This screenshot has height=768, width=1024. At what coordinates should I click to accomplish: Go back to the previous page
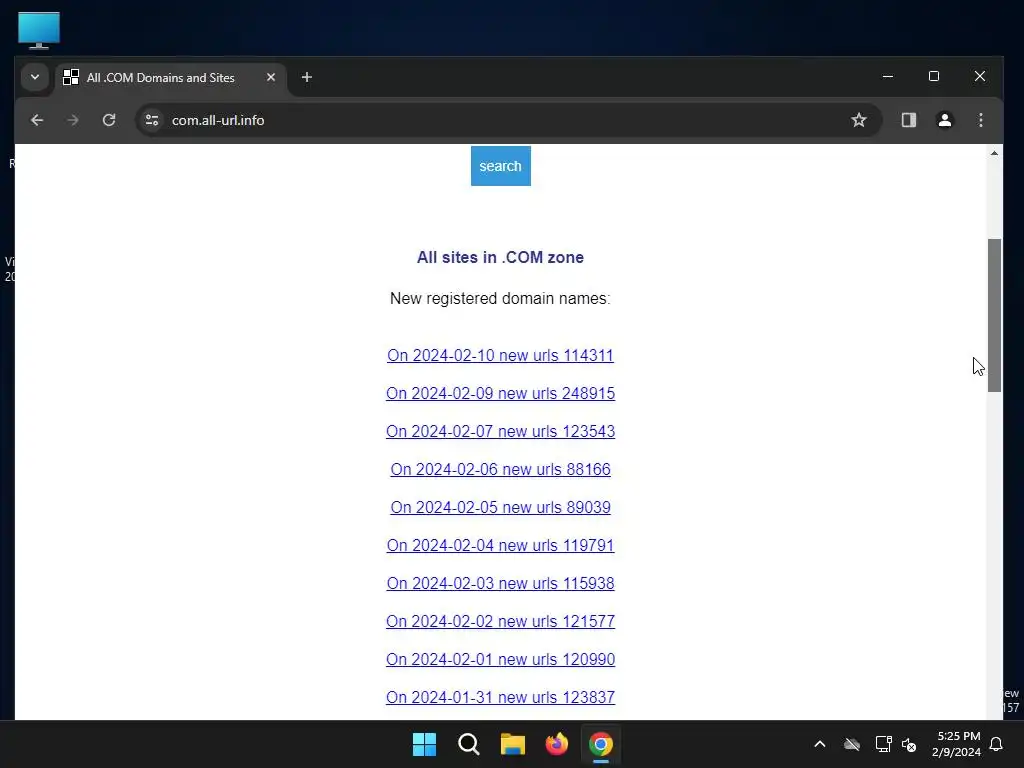click(x=37, y=120)
